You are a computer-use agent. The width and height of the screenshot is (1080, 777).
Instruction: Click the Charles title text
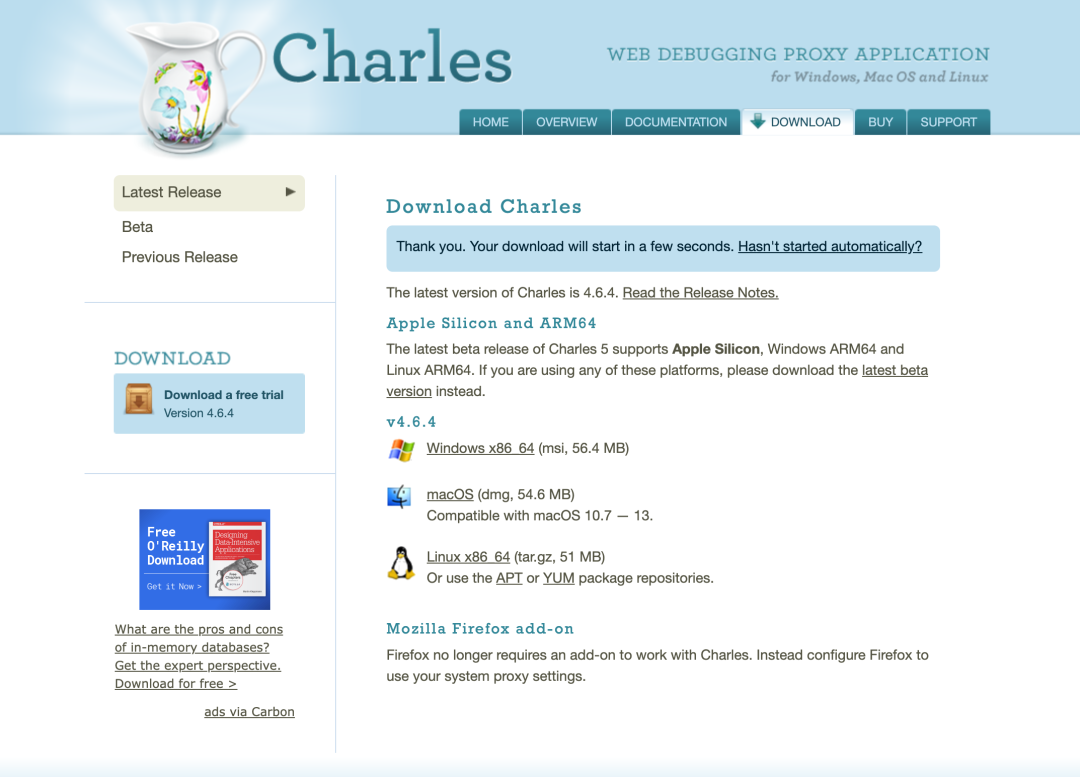click(392, 58)
